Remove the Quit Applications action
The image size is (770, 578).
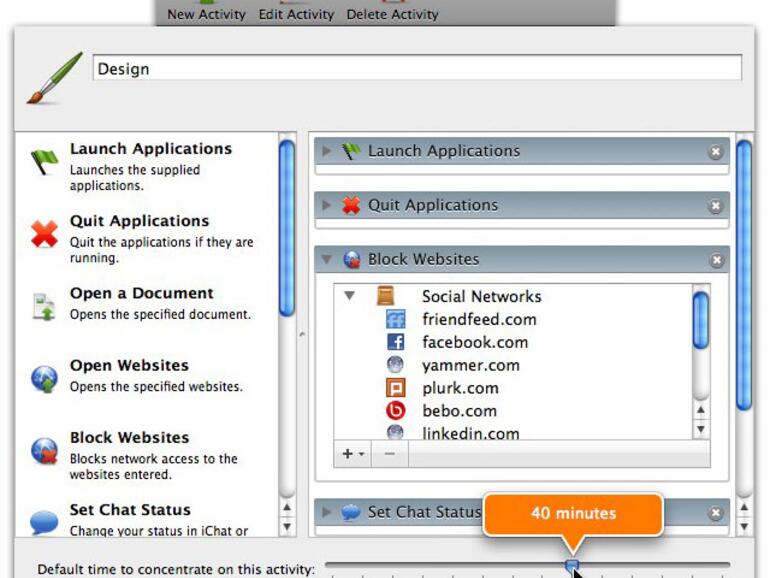(715, 206)
